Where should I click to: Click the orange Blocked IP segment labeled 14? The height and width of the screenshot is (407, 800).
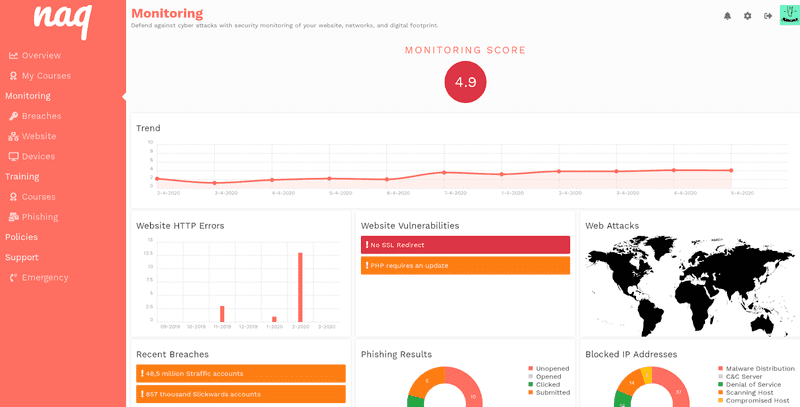click(630, 383)
